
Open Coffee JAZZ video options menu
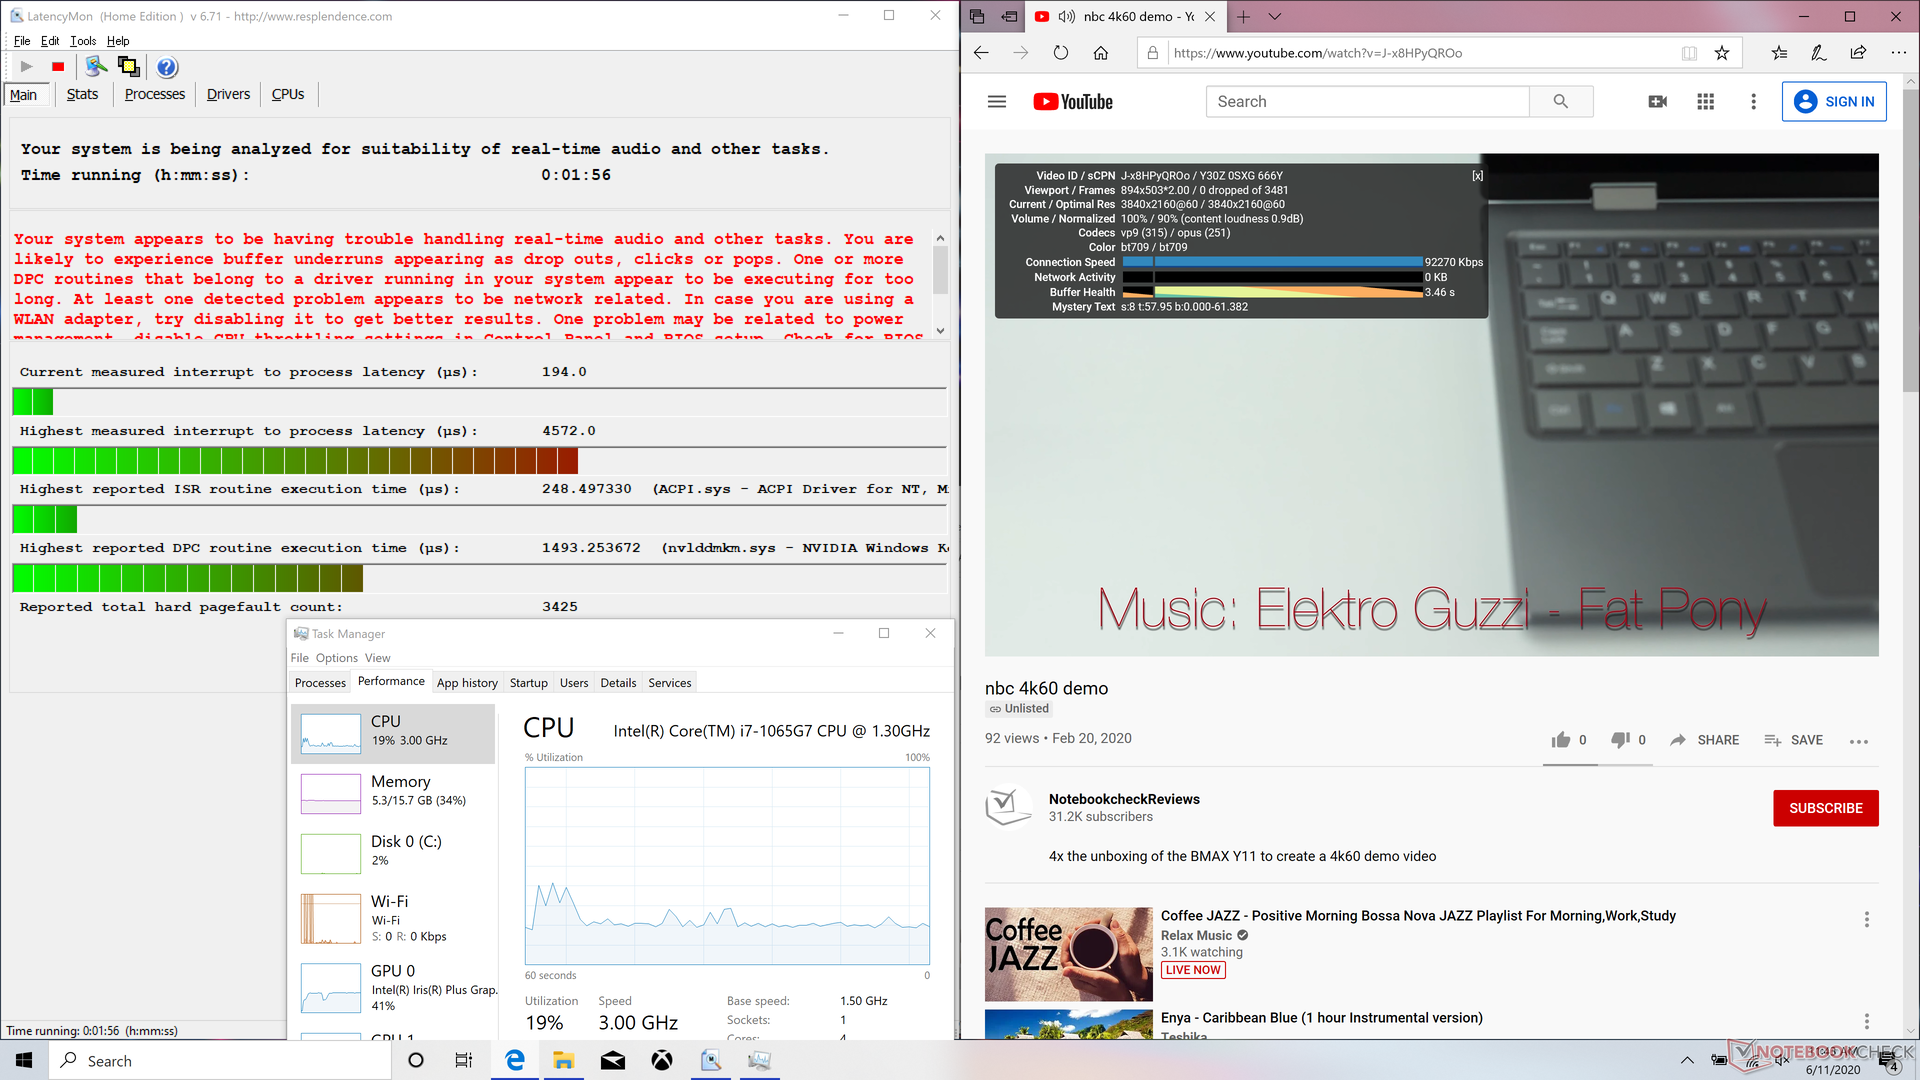tap(1866, 919)
